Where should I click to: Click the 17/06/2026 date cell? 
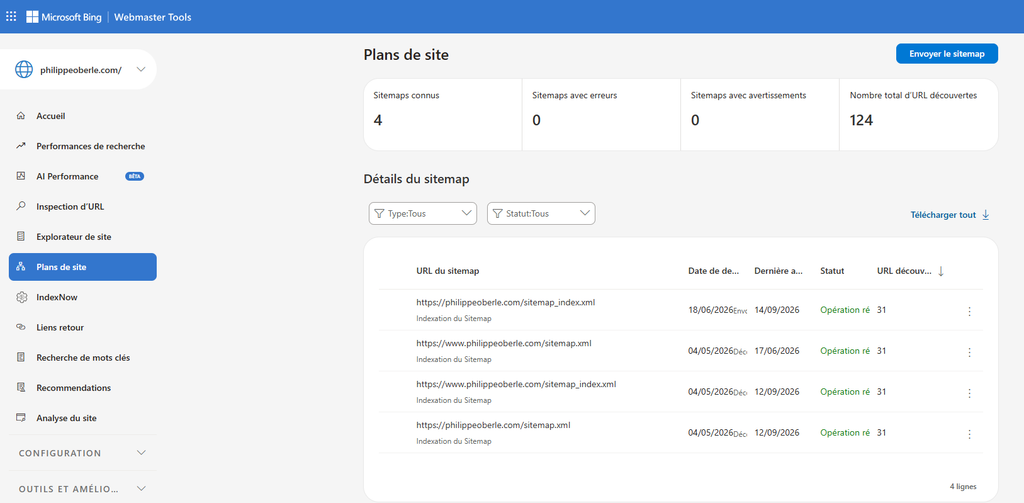pyautogui.click(x=776, y=351)
